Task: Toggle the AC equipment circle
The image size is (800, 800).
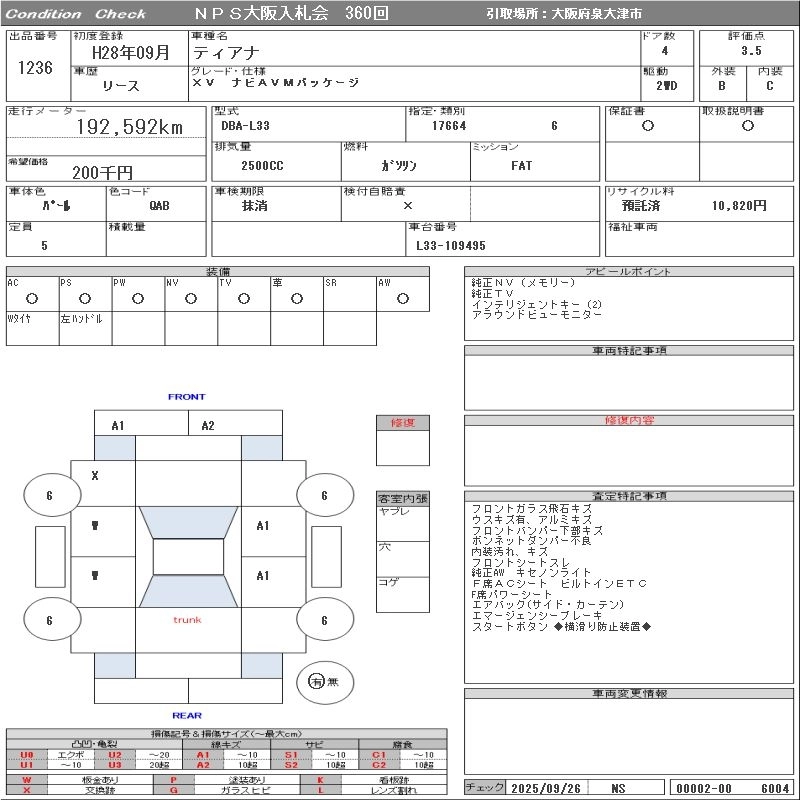Action: [32, 298]
